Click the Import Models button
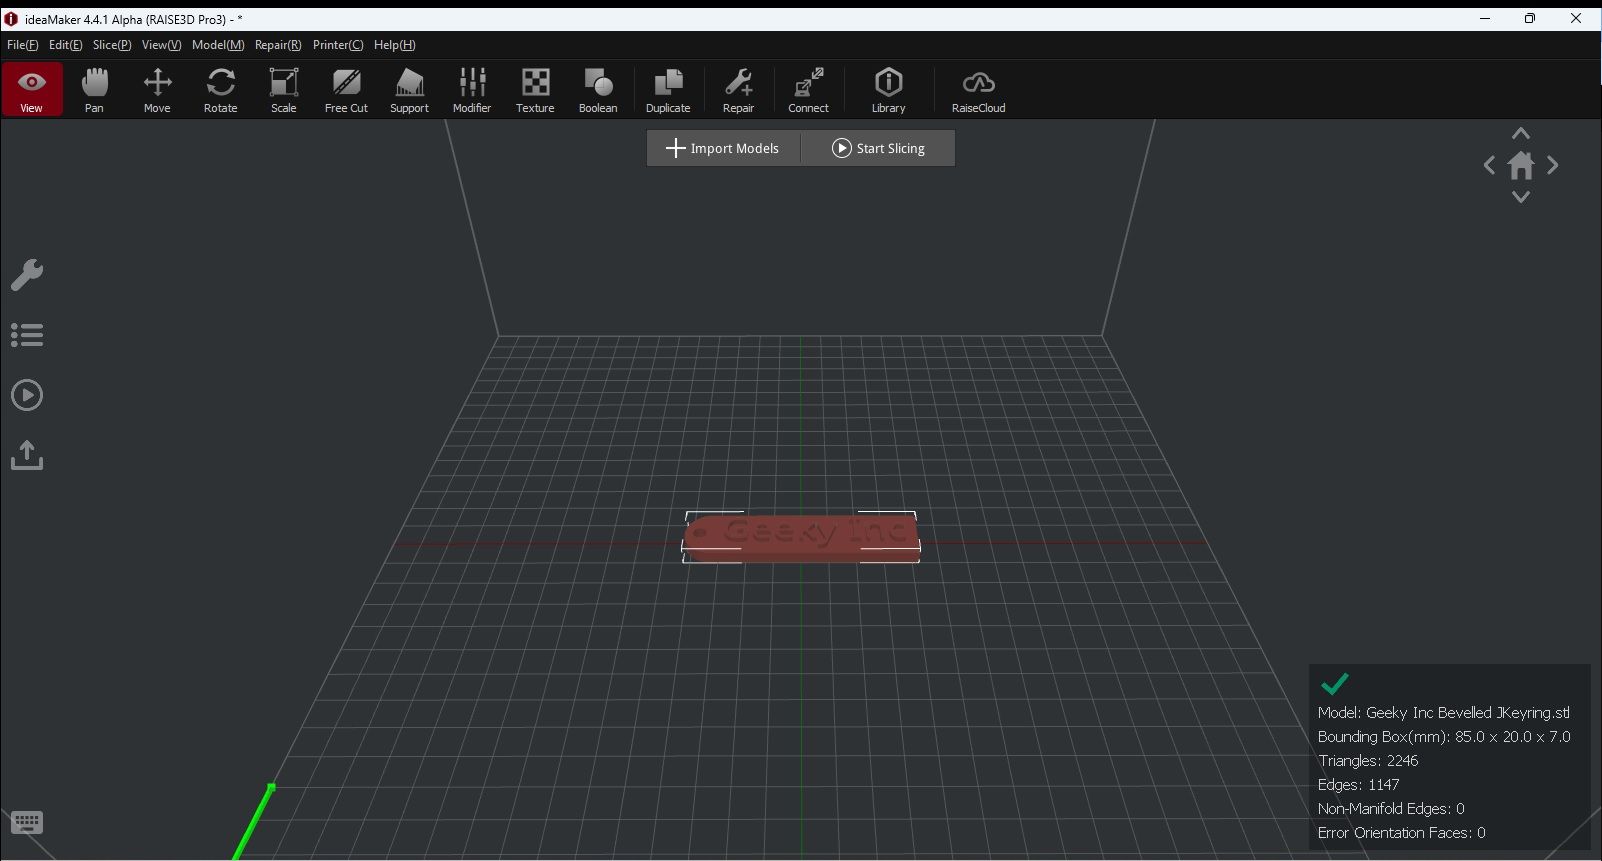The width and height of the screenshot is (1602, 861). click(x=723, y=148)
